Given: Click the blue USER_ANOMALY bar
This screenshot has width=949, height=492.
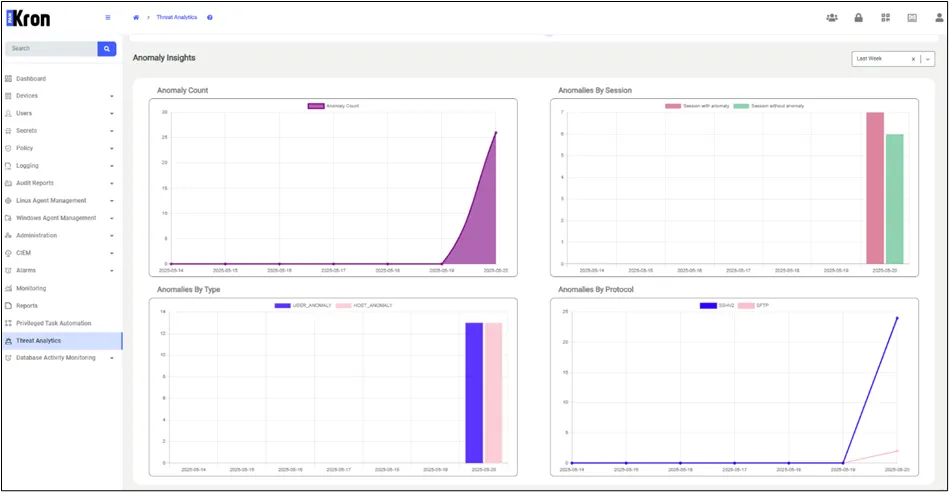Looking at the screenshot, I should [474, 393].
